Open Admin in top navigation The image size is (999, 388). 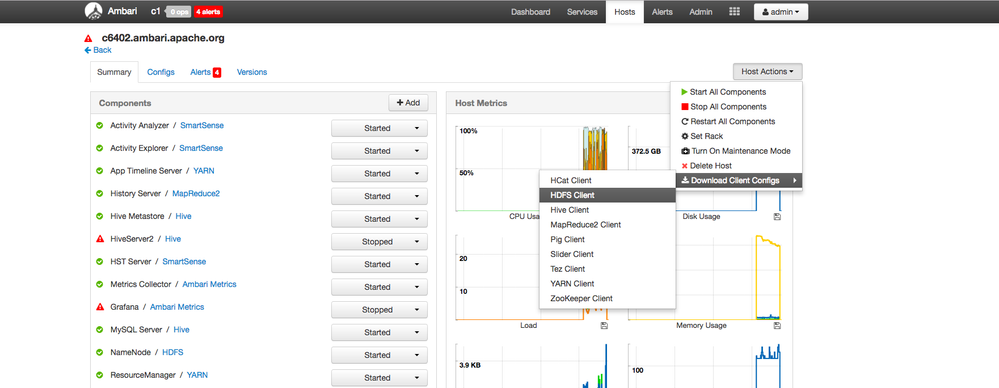click(x=701, y=11)
